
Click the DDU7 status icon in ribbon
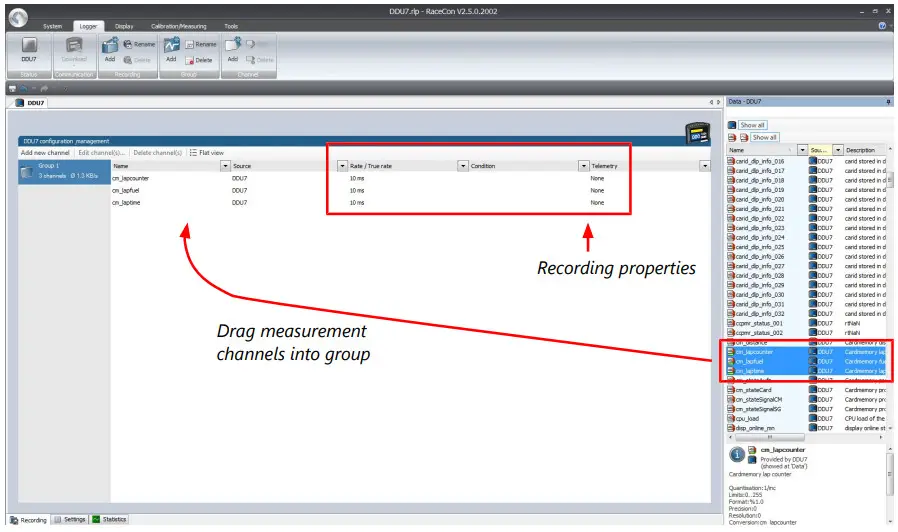pyautogui.click(x=29, y=45)
